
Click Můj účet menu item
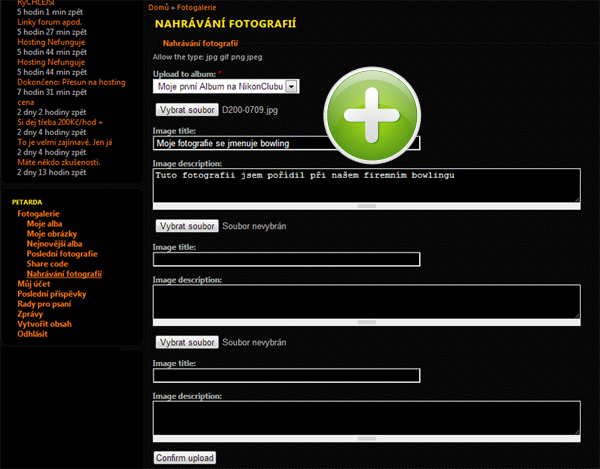coord(35,284)
